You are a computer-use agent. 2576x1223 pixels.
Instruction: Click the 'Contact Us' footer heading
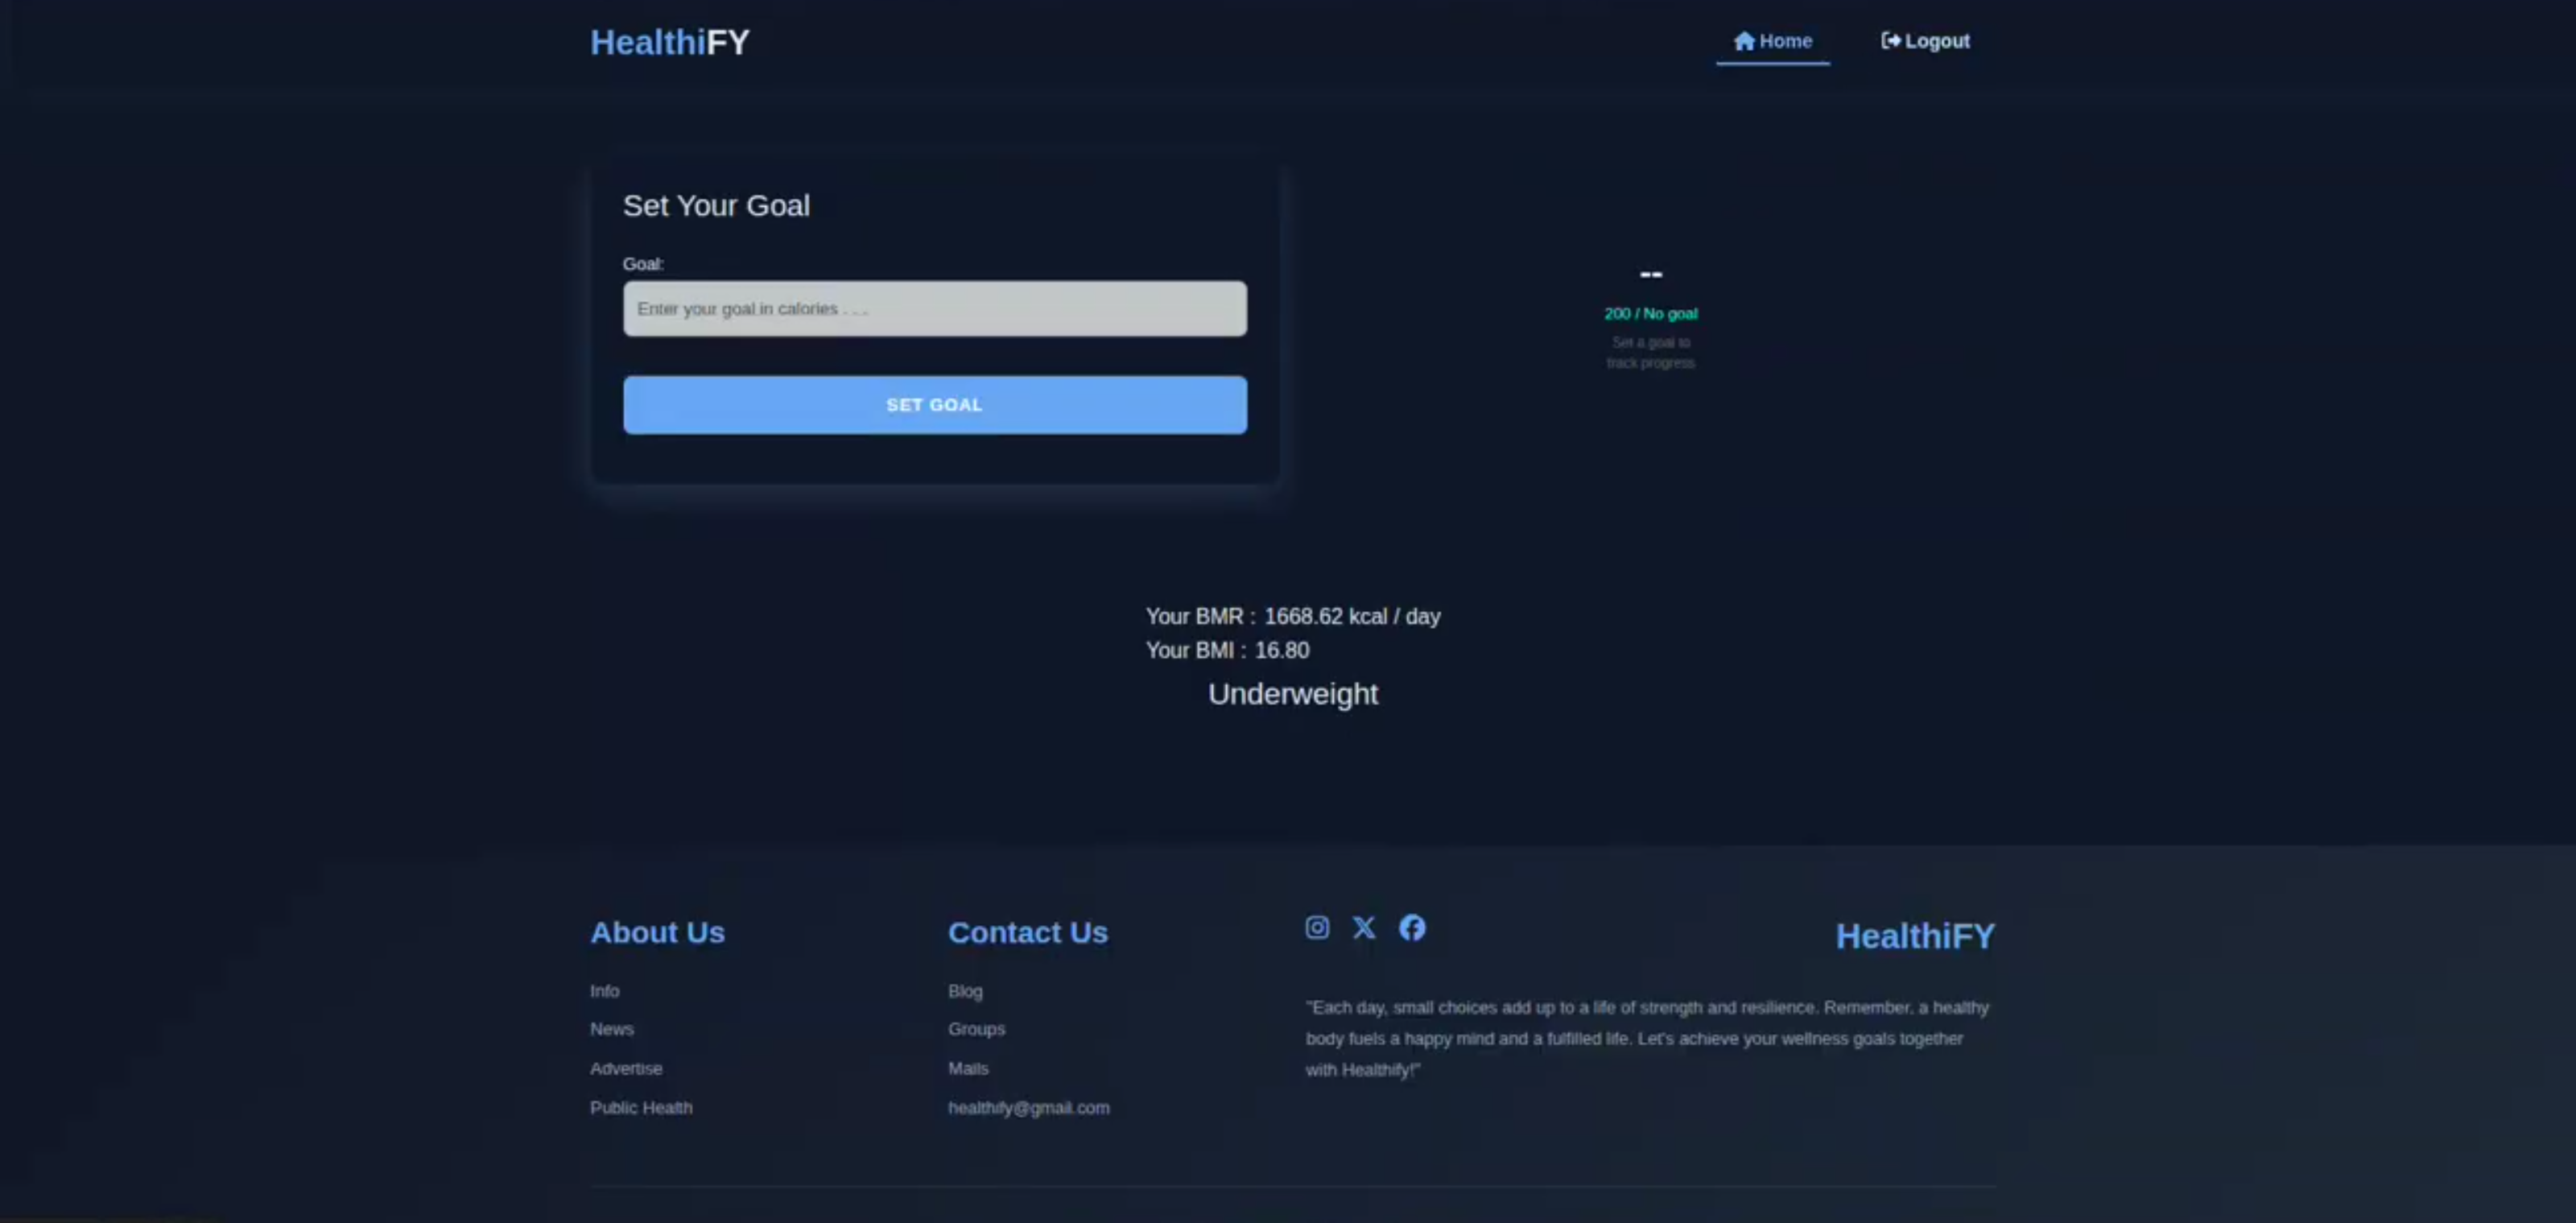[x=1028, y=932]
